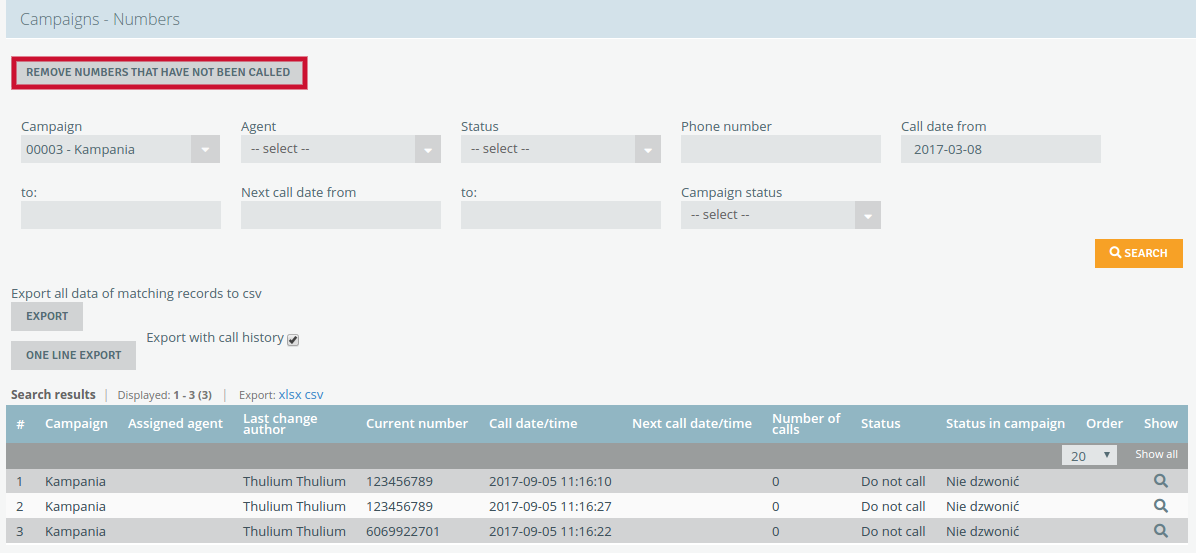Select call date 2017-09-05 11:16:10 cell
Image resolution: width=1196 pixels, height=553 pixels.
(x=550, y=481)
